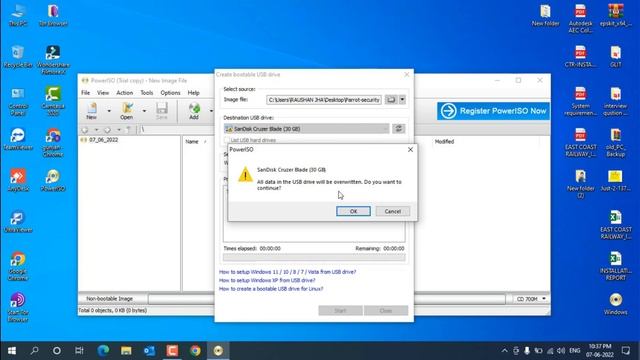Screen dimensions: 640x360
Task: Open the Help menu in PowerISO
Action: (193, 93)
